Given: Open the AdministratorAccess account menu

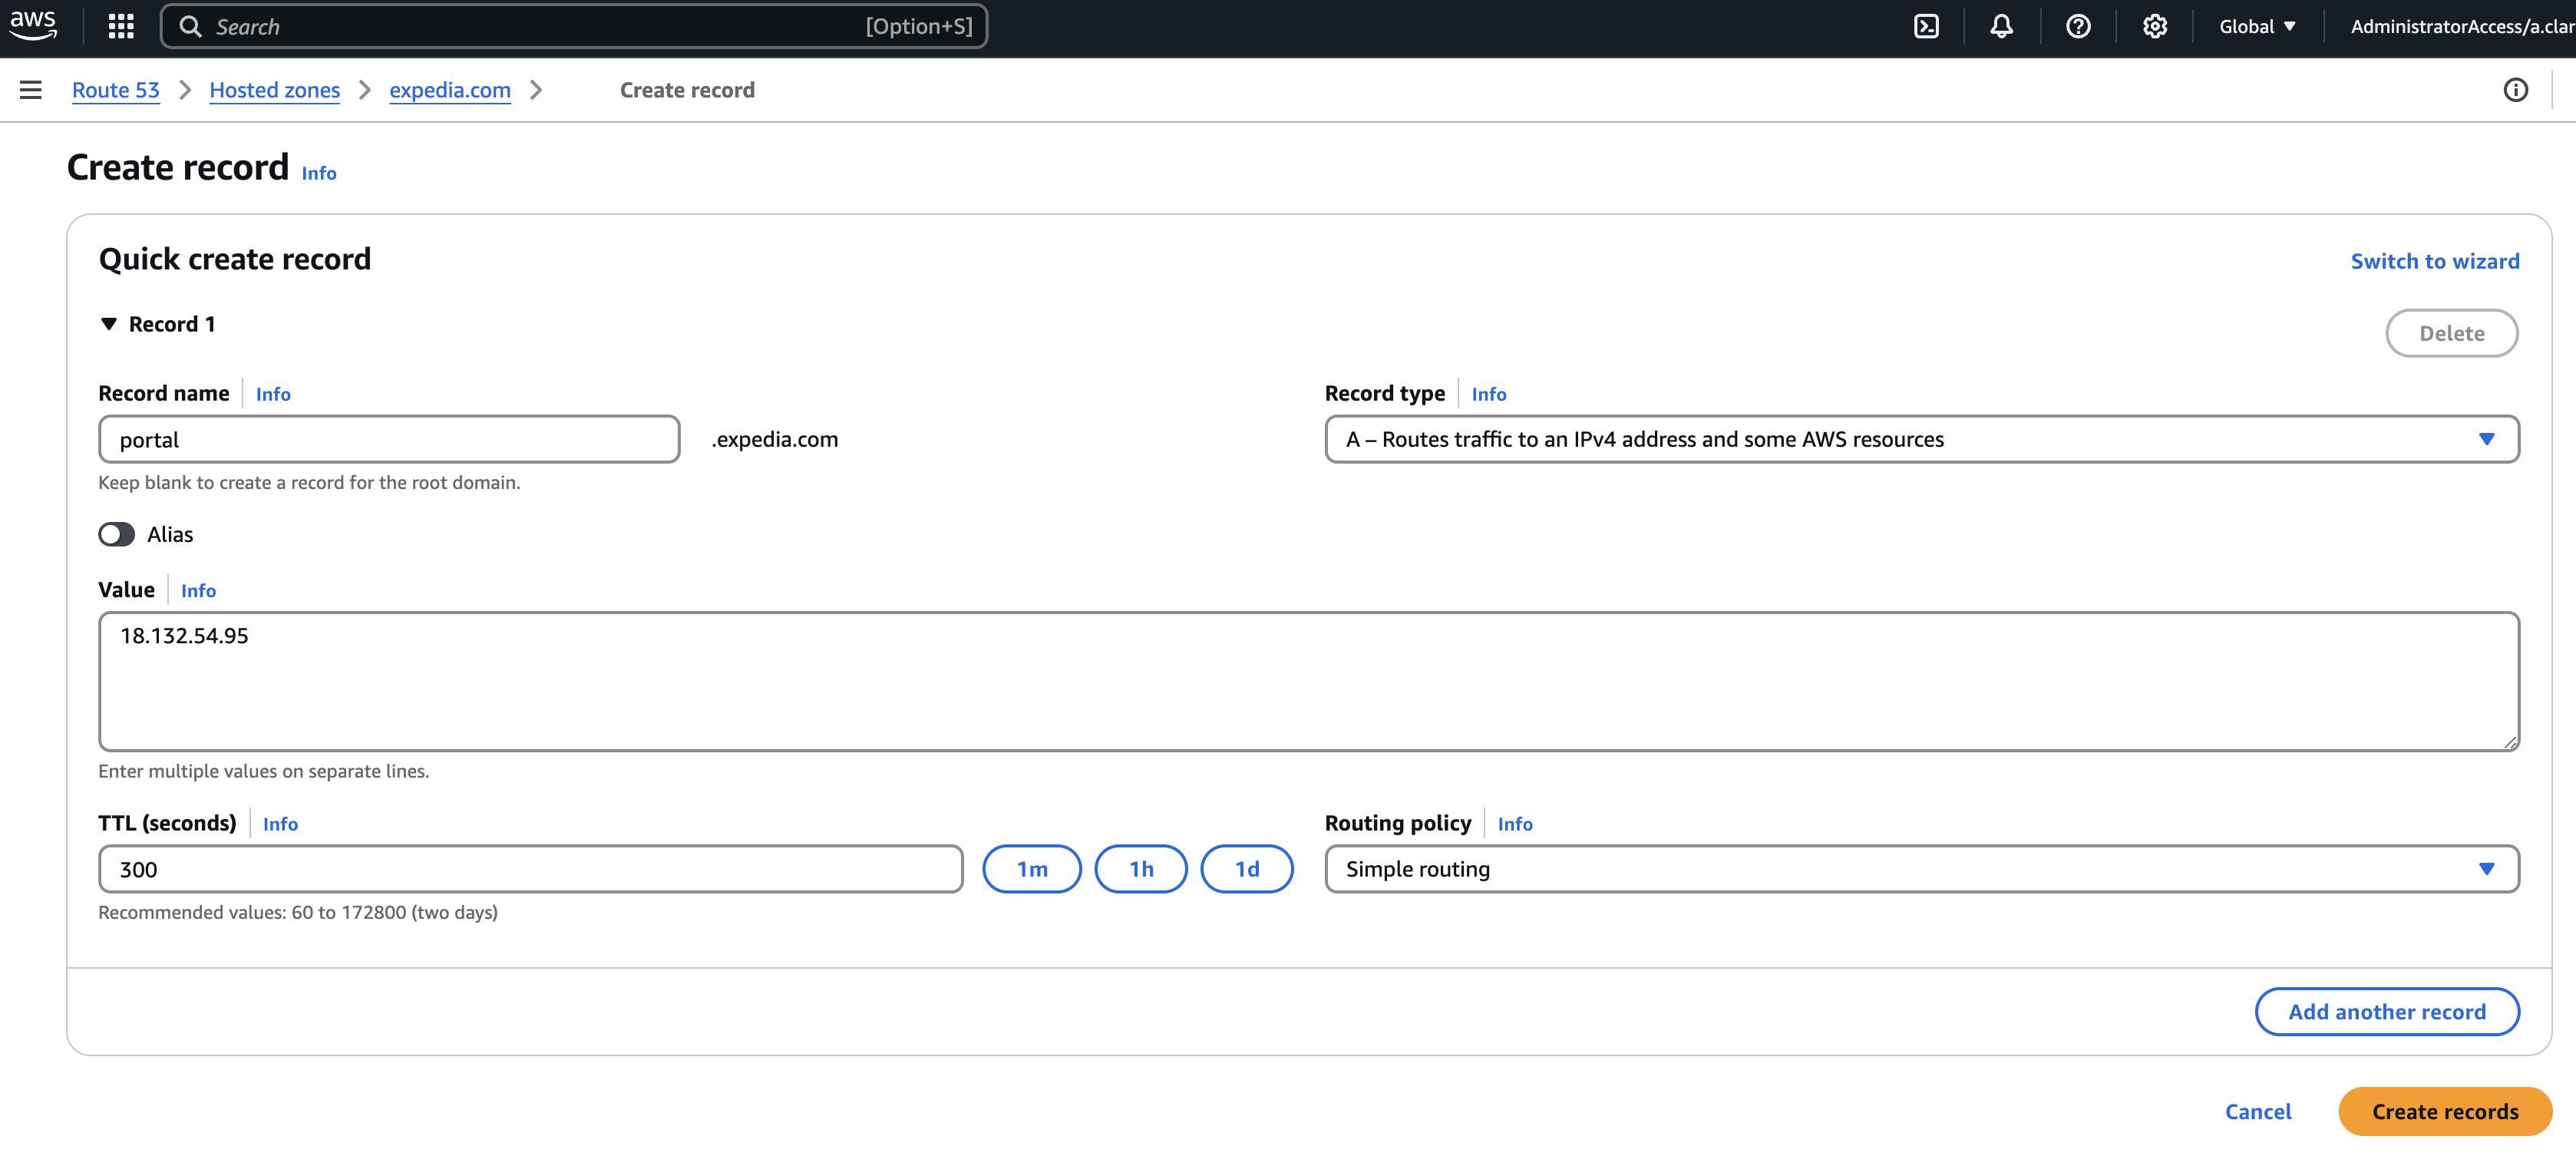Looking at the screenshot, I should point(2462,27).
